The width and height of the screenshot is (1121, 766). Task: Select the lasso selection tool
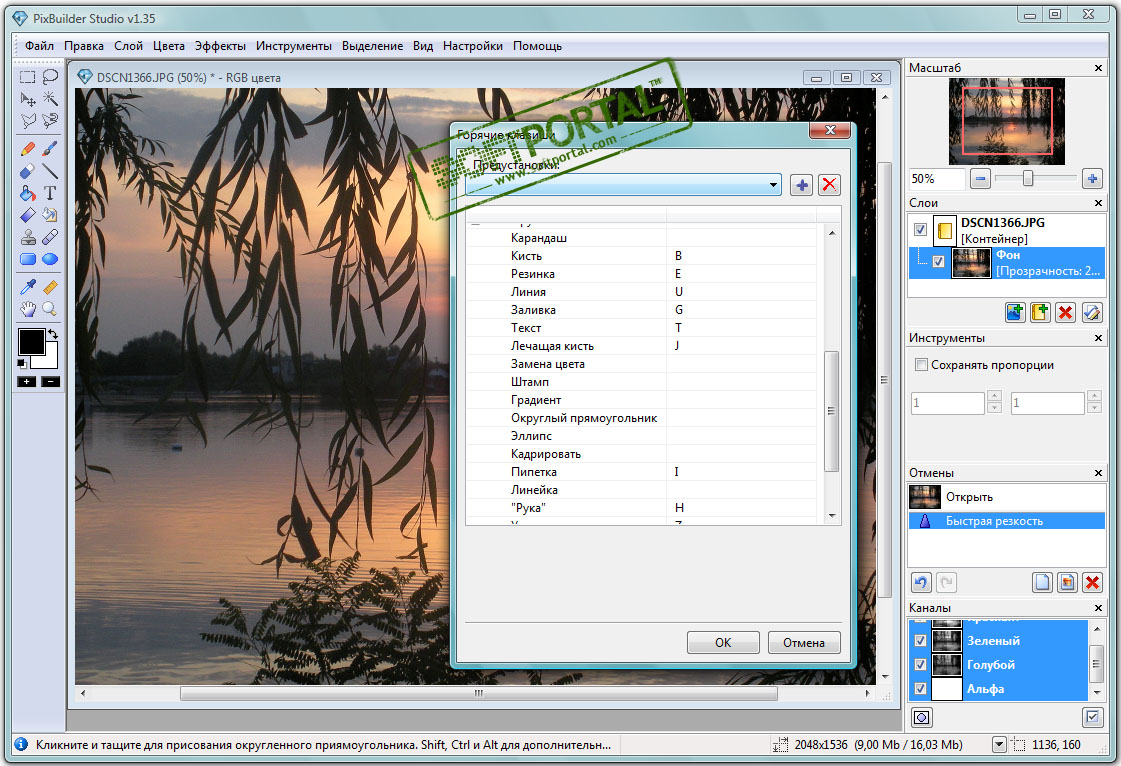[50, 77]
